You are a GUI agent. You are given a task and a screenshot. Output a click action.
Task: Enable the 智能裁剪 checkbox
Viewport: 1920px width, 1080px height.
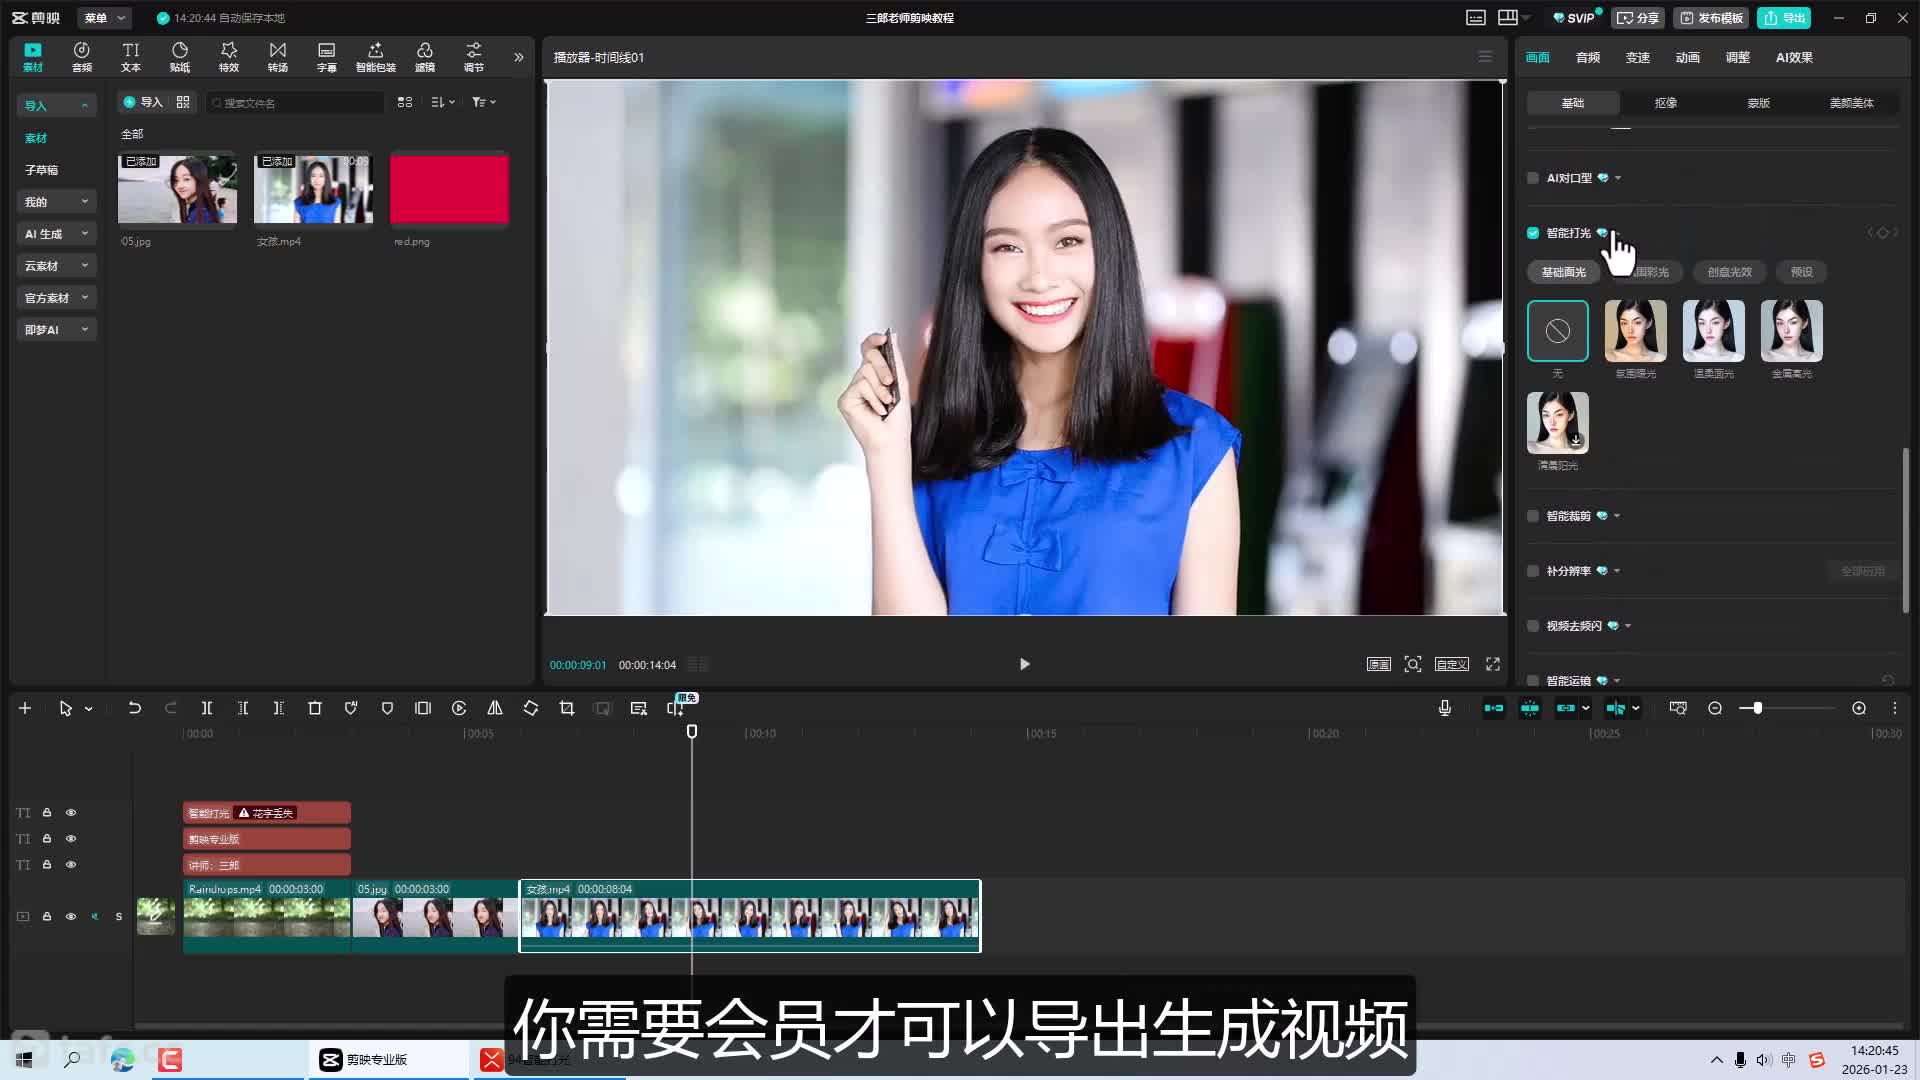tap(1533, 516)
